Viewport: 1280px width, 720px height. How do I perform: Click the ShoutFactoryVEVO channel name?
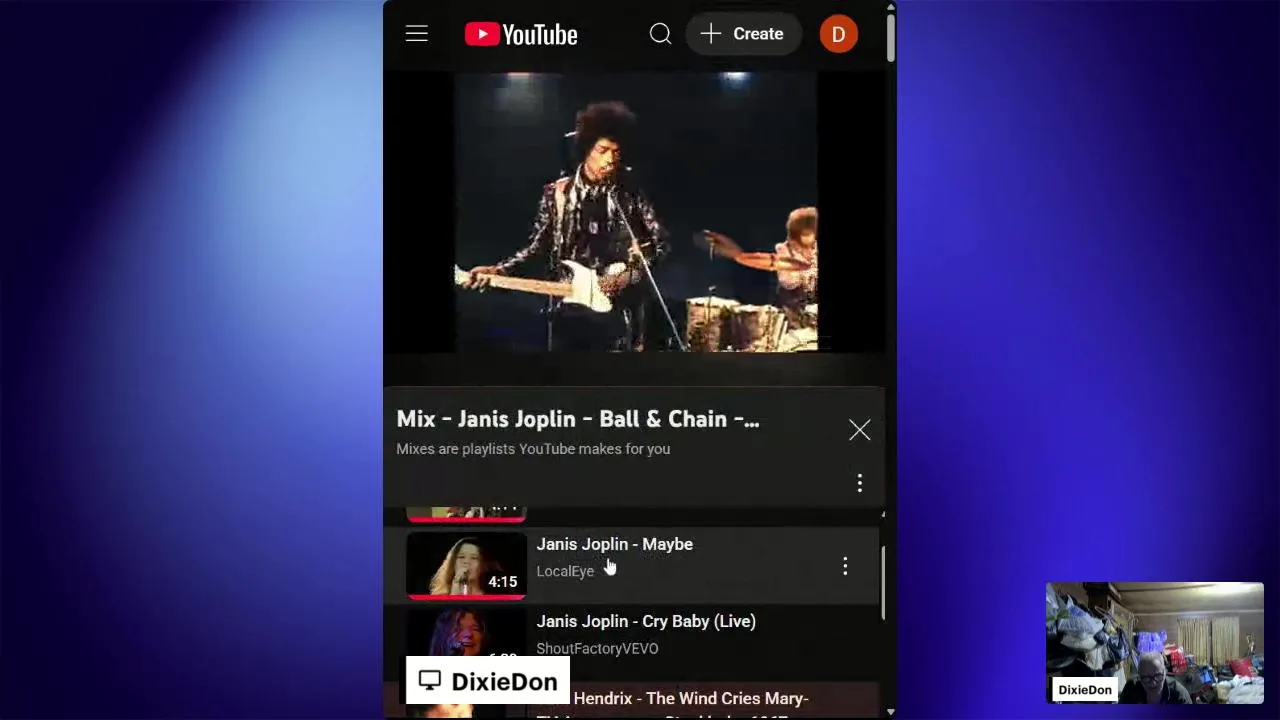point(597,648)
